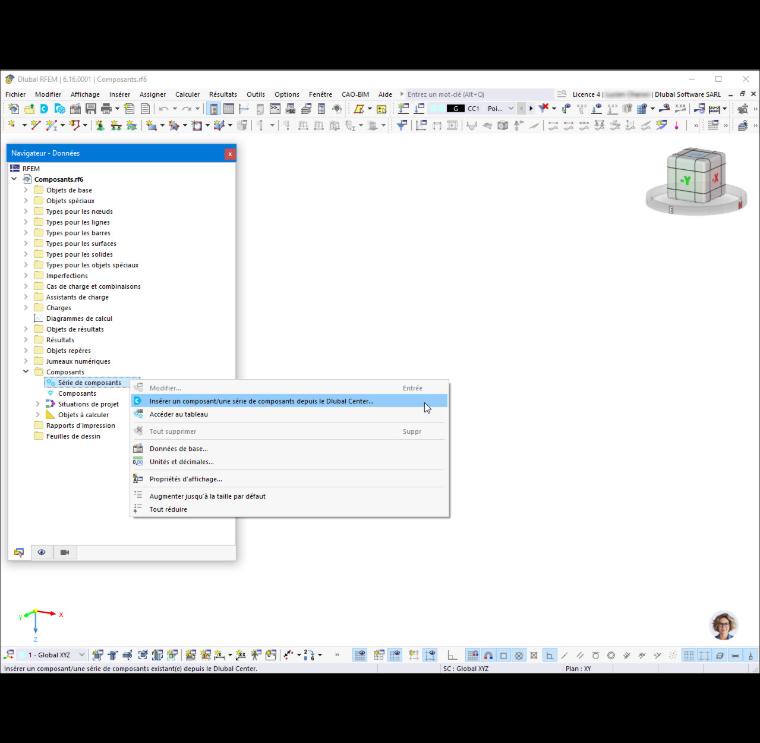This screenshot has width=760, height=743.
Task: Select Jumeaux numériques in the tree
Action: tap(78, 361)
